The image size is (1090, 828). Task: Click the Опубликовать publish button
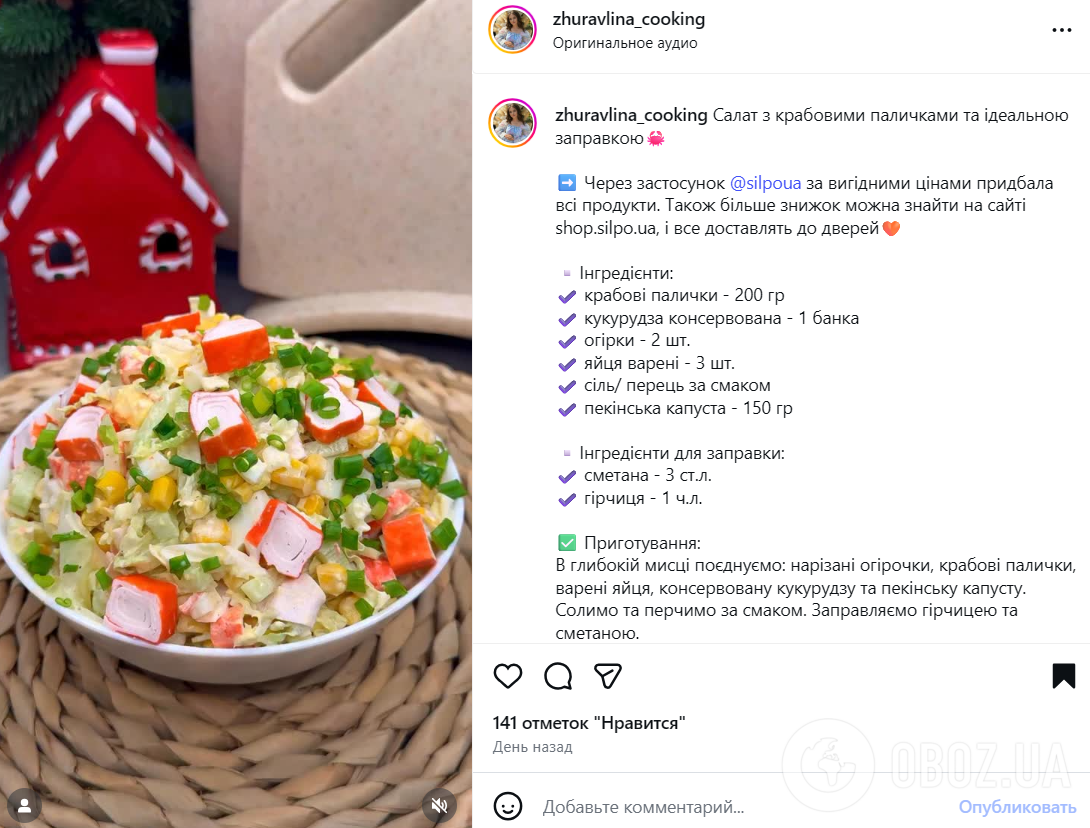tap(1017, 807)
